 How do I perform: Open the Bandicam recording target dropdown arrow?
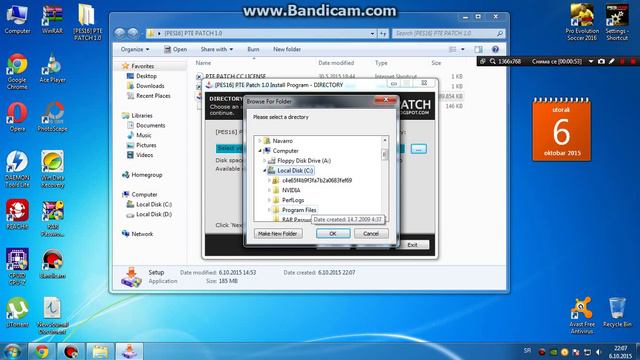coord(591,61)
